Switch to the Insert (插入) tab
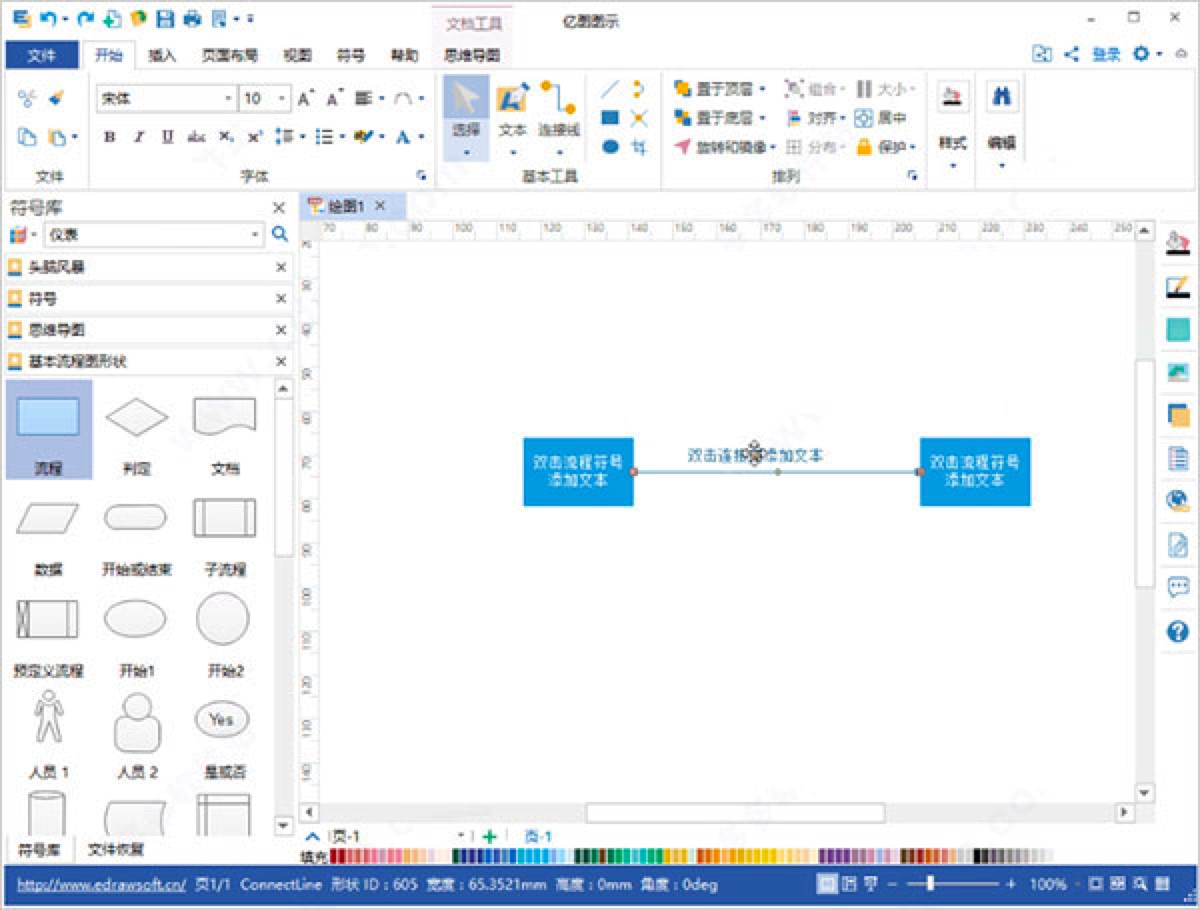1200x910 pixels. [x=162, y=56]
